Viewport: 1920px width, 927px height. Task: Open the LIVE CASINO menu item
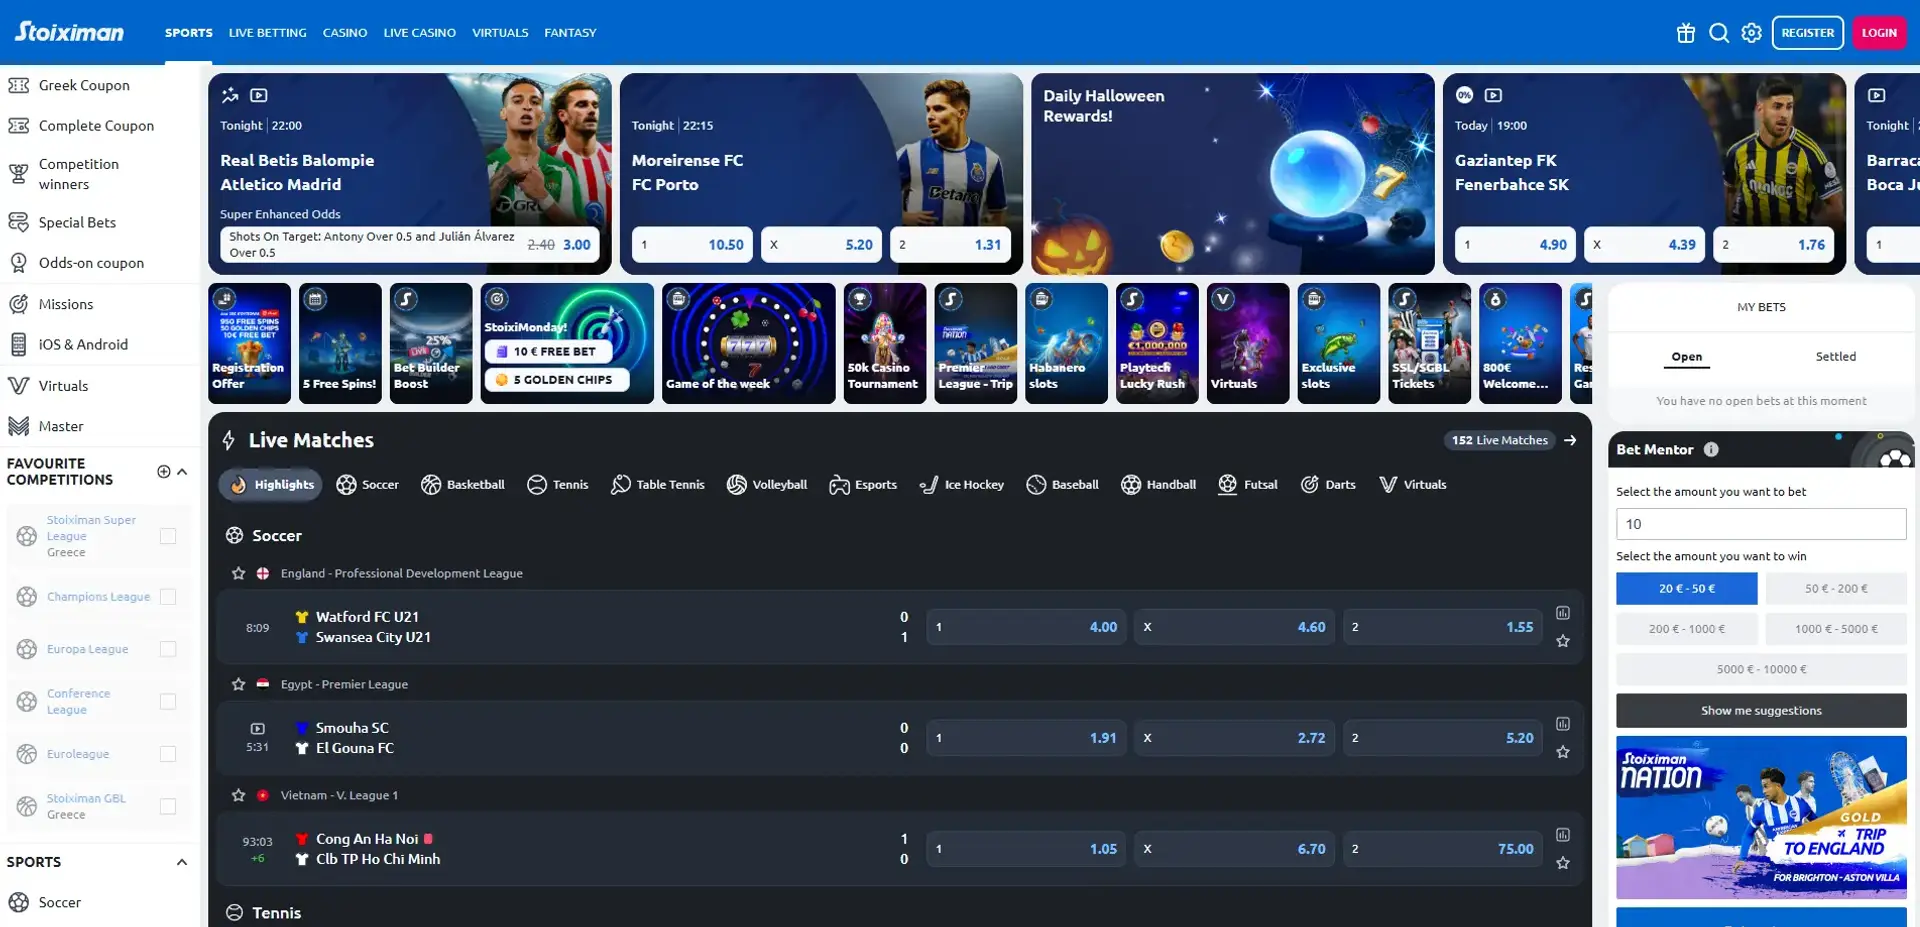point(419,32)
